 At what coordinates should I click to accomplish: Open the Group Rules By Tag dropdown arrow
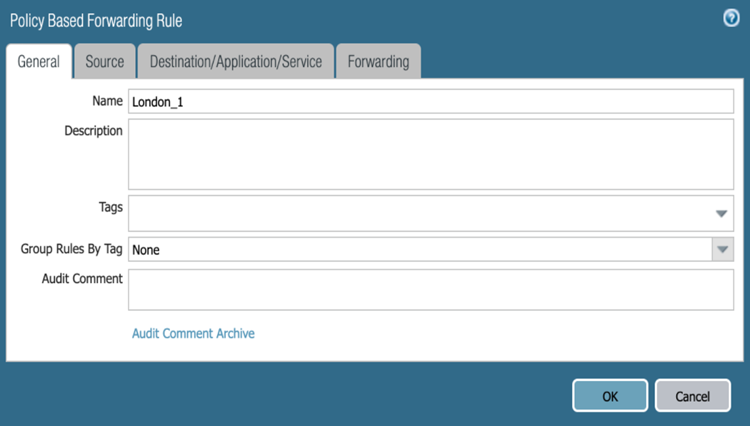722,249
